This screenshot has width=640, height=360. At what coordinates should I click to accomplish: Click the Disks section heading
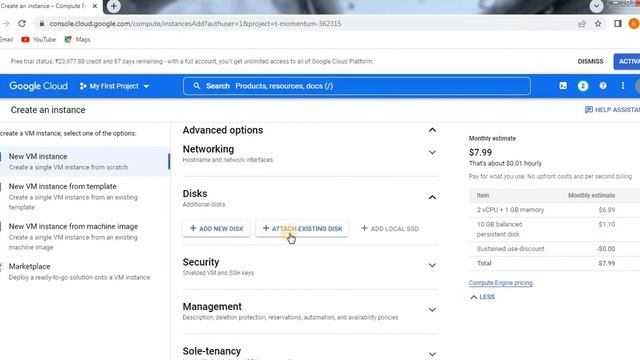pos(195,193)
